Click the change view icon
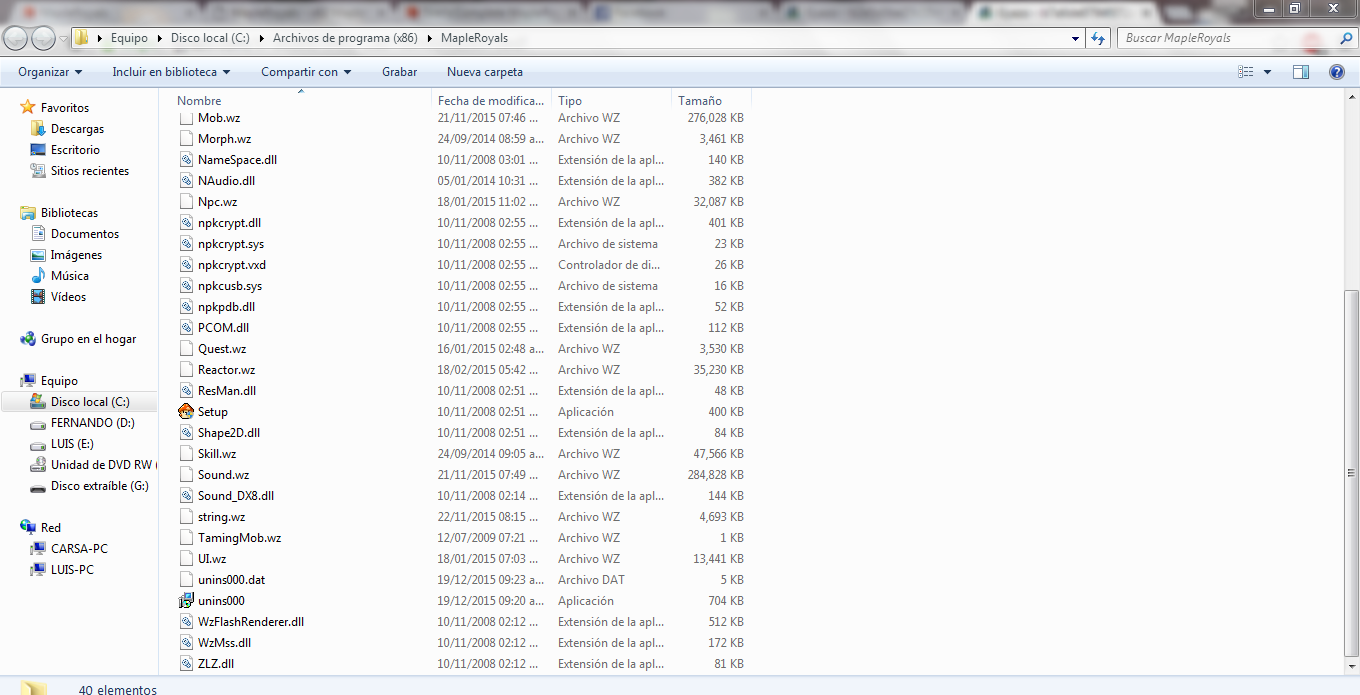 tap(1246, 72)
